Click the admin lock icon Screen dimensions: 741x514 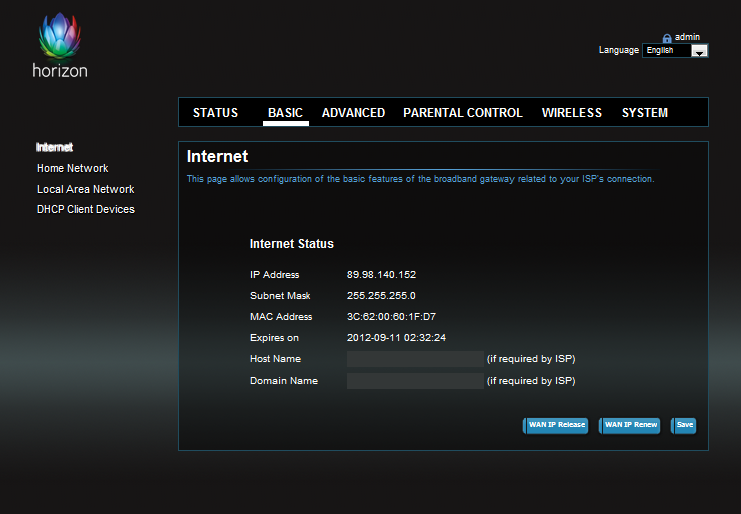click(667, 38)
